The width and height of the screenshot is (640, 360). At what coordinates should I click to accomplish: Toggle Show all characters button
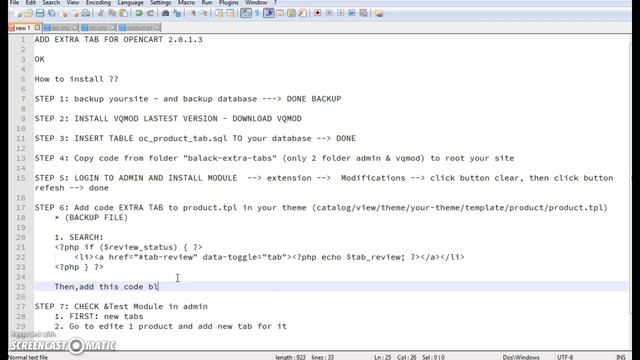point(257,13)
